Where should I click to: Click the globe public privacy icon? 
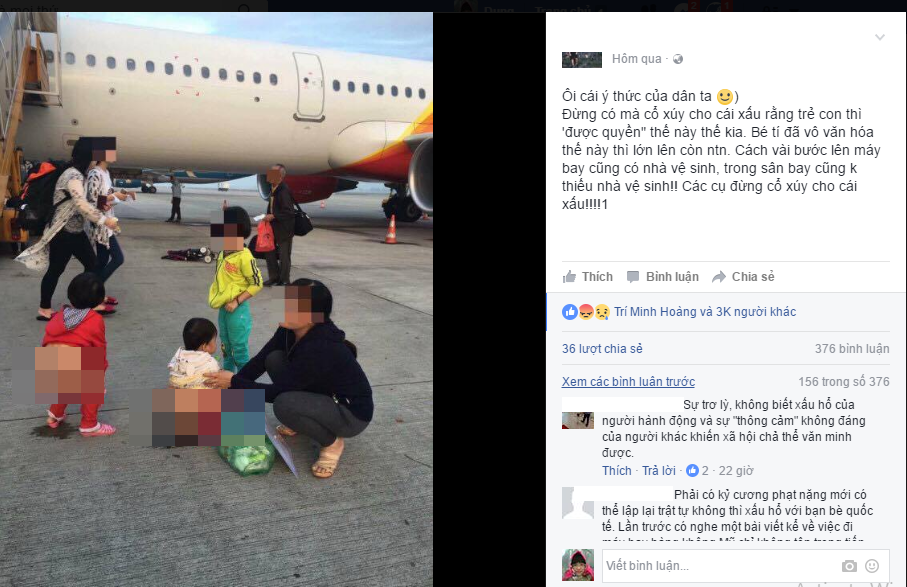coord(678,59)
